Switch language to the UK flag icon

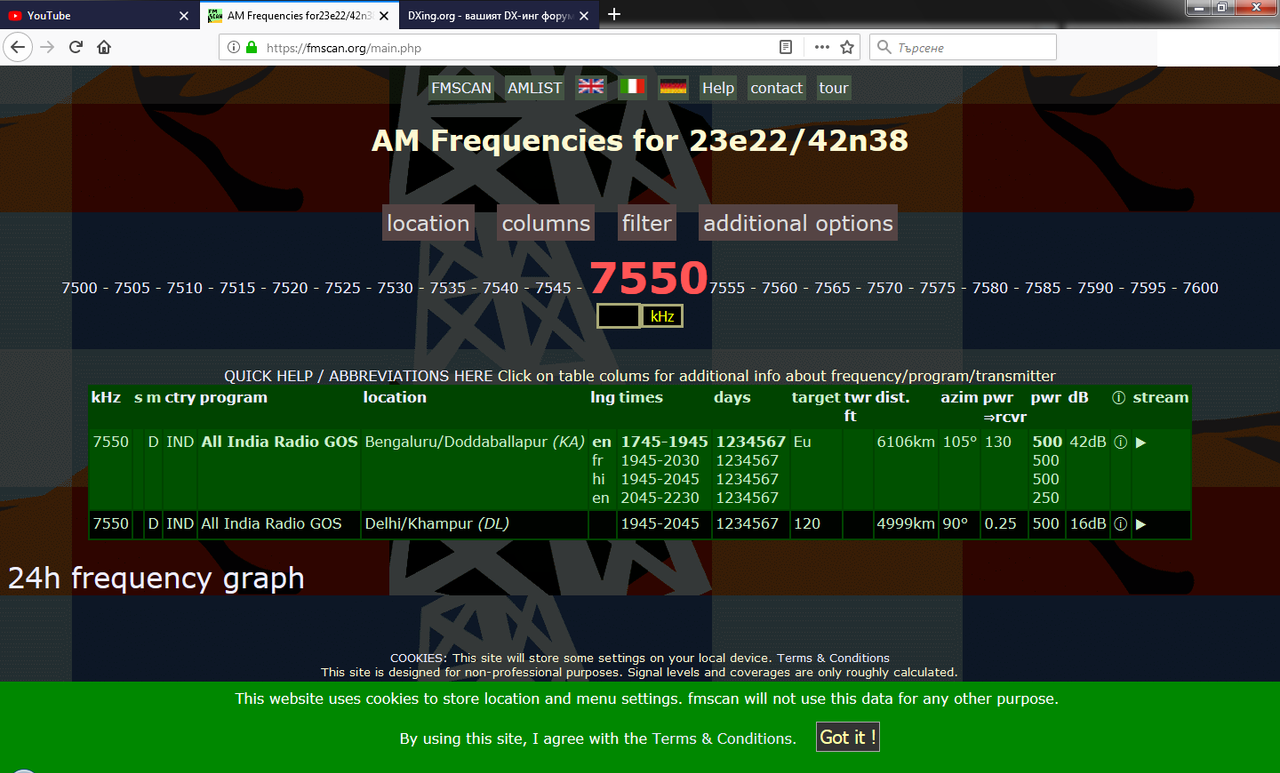tap(591, 87)
